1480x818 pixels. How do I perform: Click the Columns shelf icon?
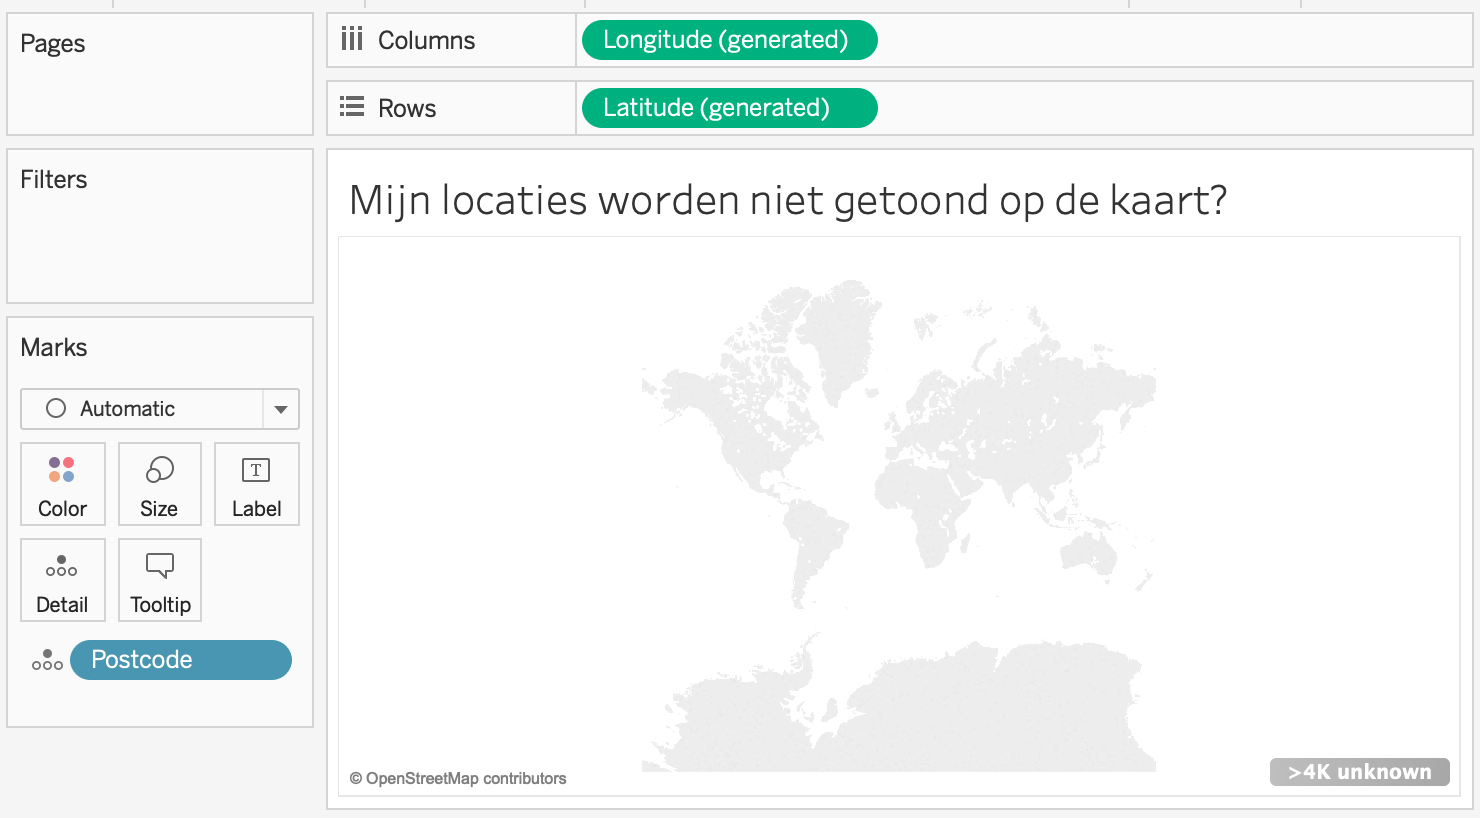[352, 40]
